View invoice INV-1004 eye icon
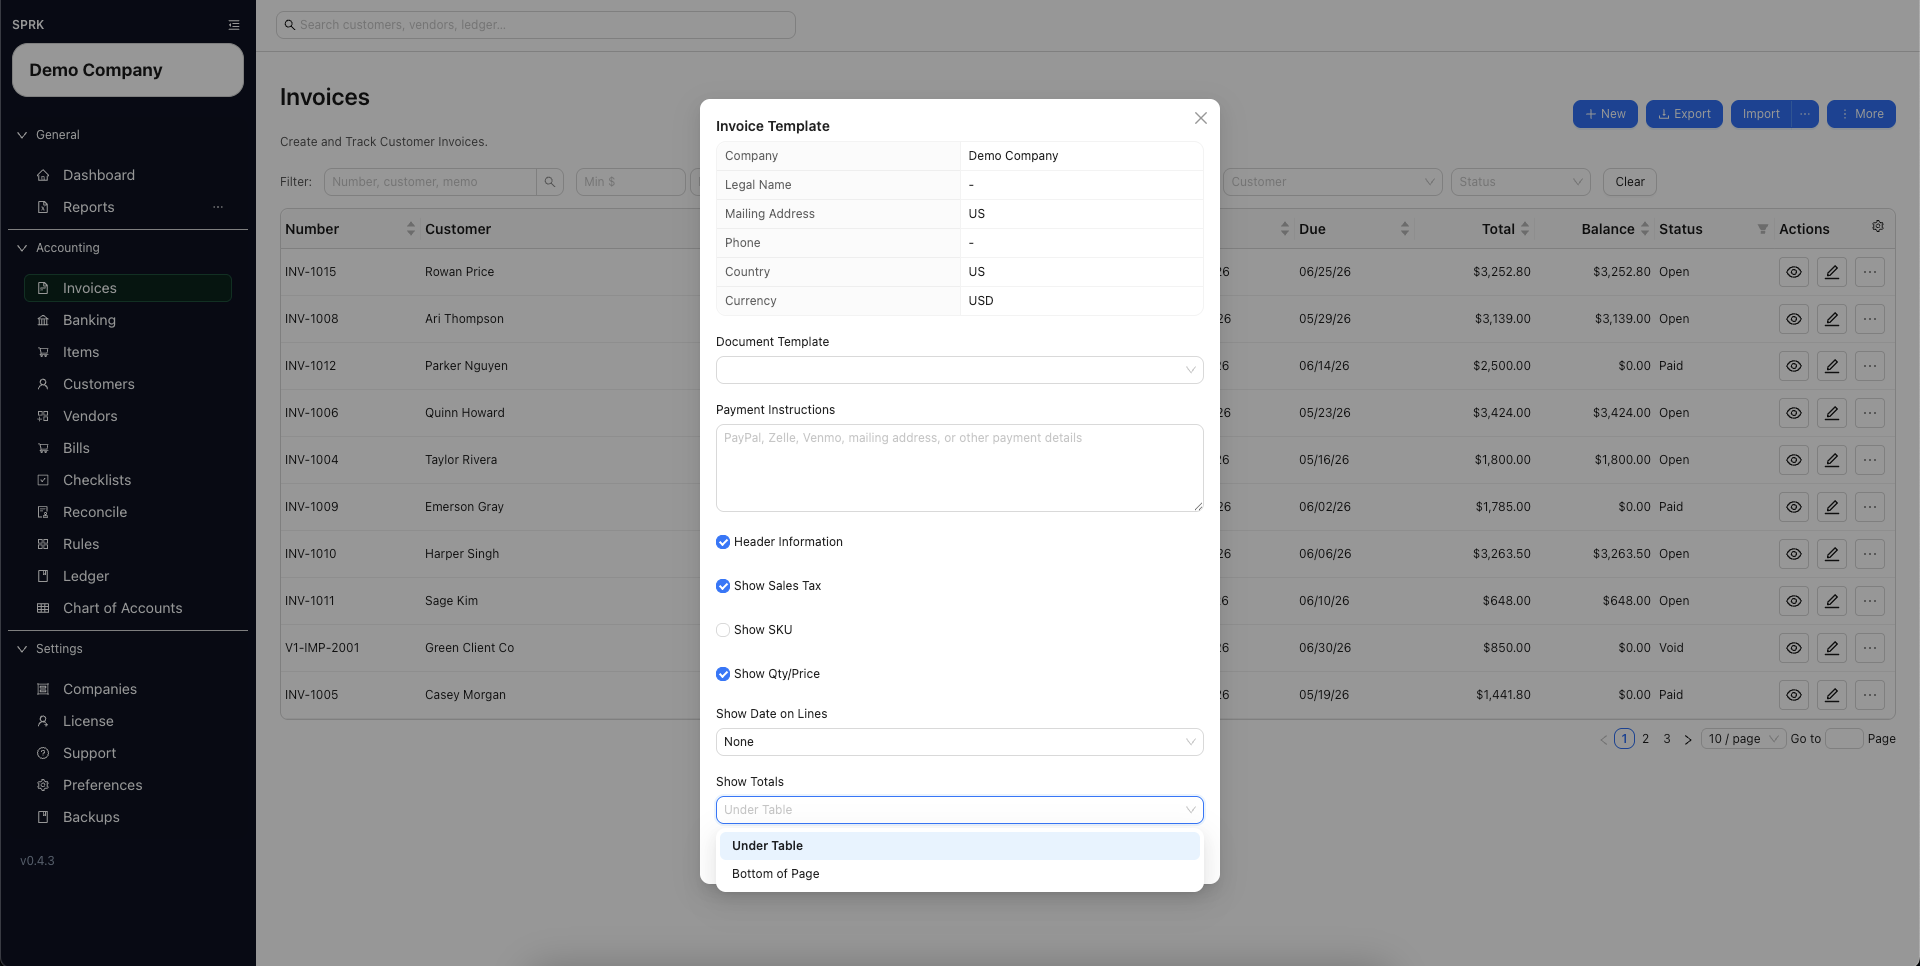The height and width of the screenshot is (966, 1920). click(x=1794, y=460)
